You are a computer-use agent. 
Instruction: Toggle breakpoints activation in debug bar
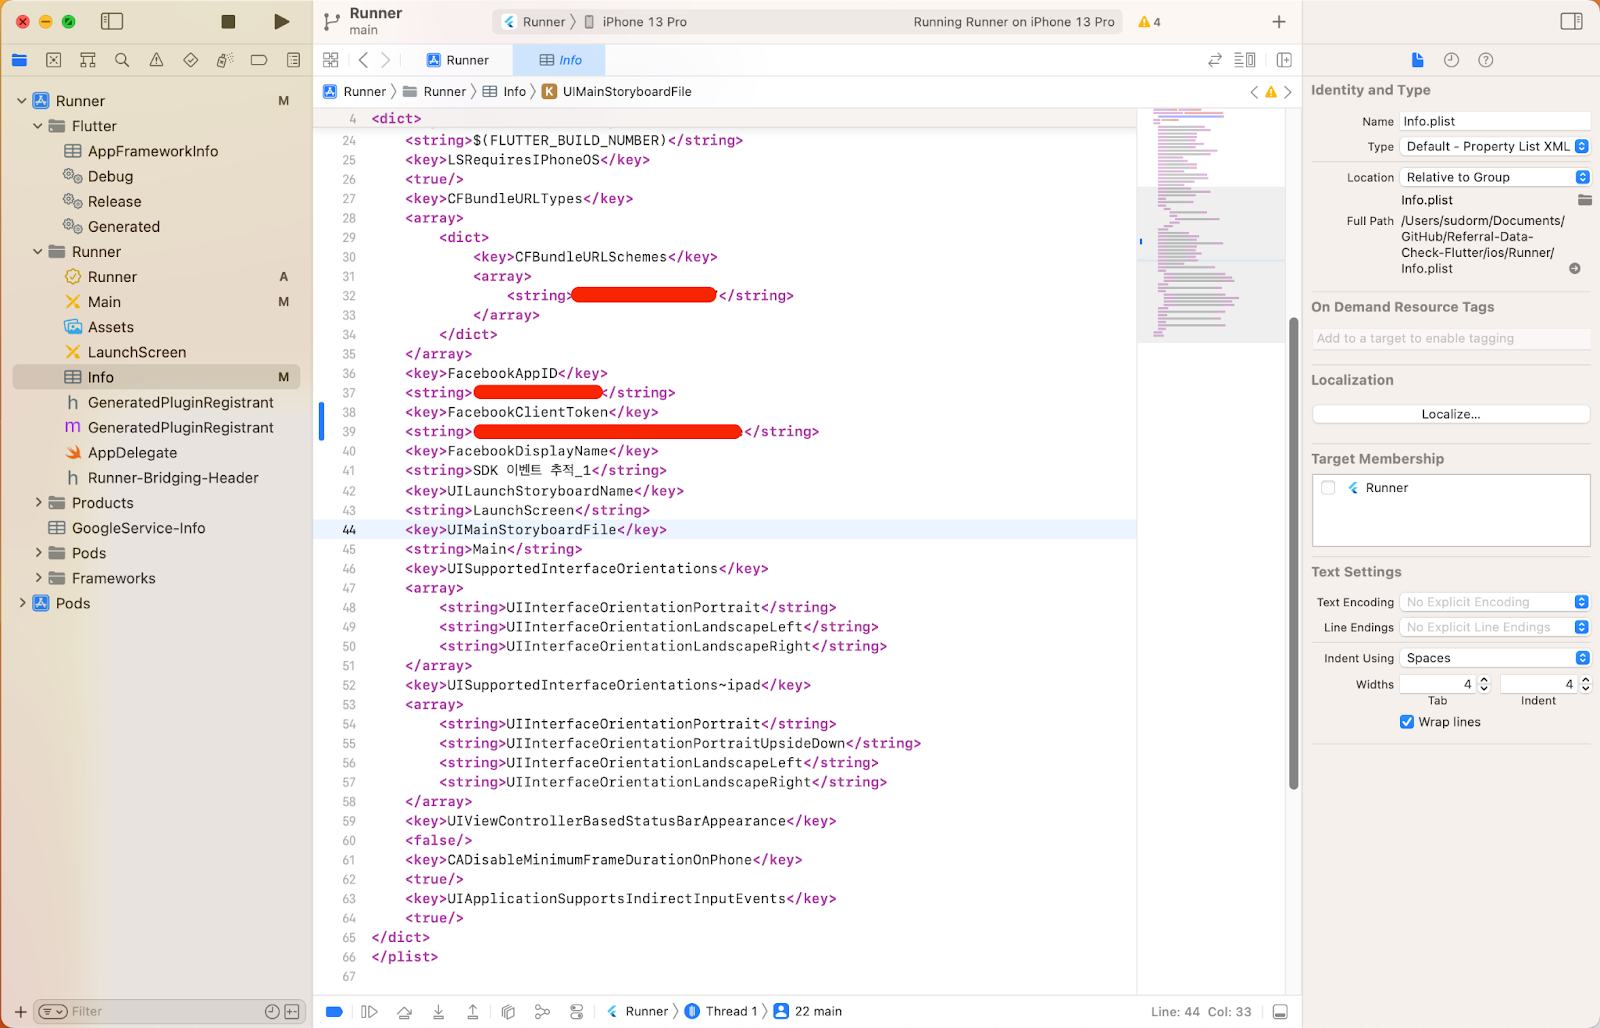334,1012
